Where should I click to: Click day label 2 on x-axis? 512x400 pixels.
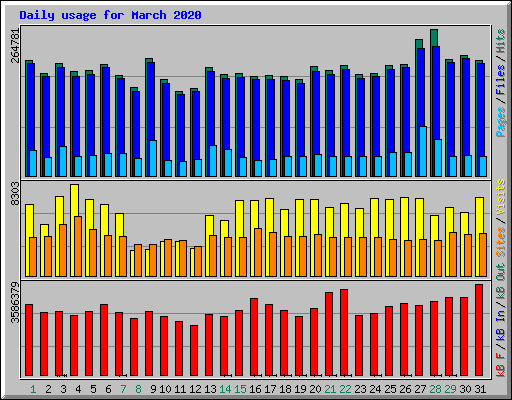pyautogui.click(x=48, y=389)
